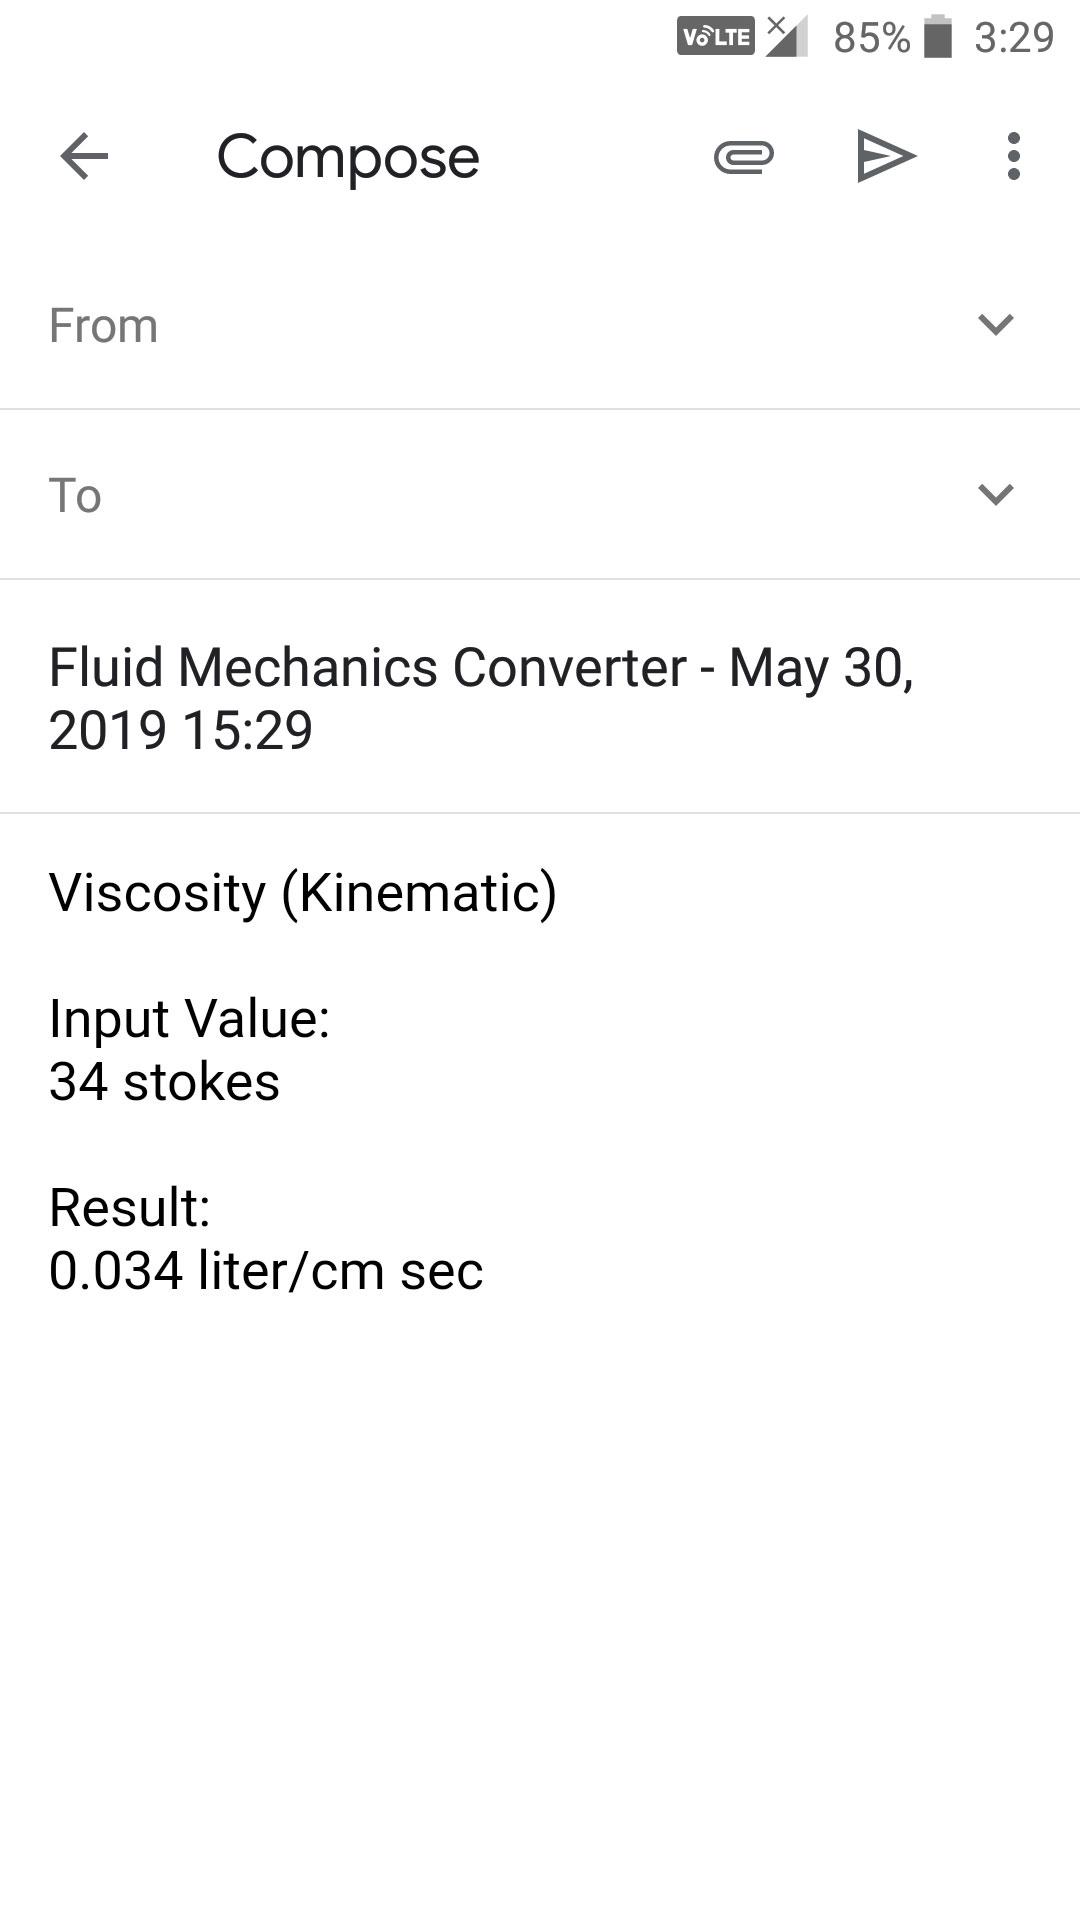1080x1920 pixels.
Task: Send the email with the arrow icon
Action: [886, 157]
